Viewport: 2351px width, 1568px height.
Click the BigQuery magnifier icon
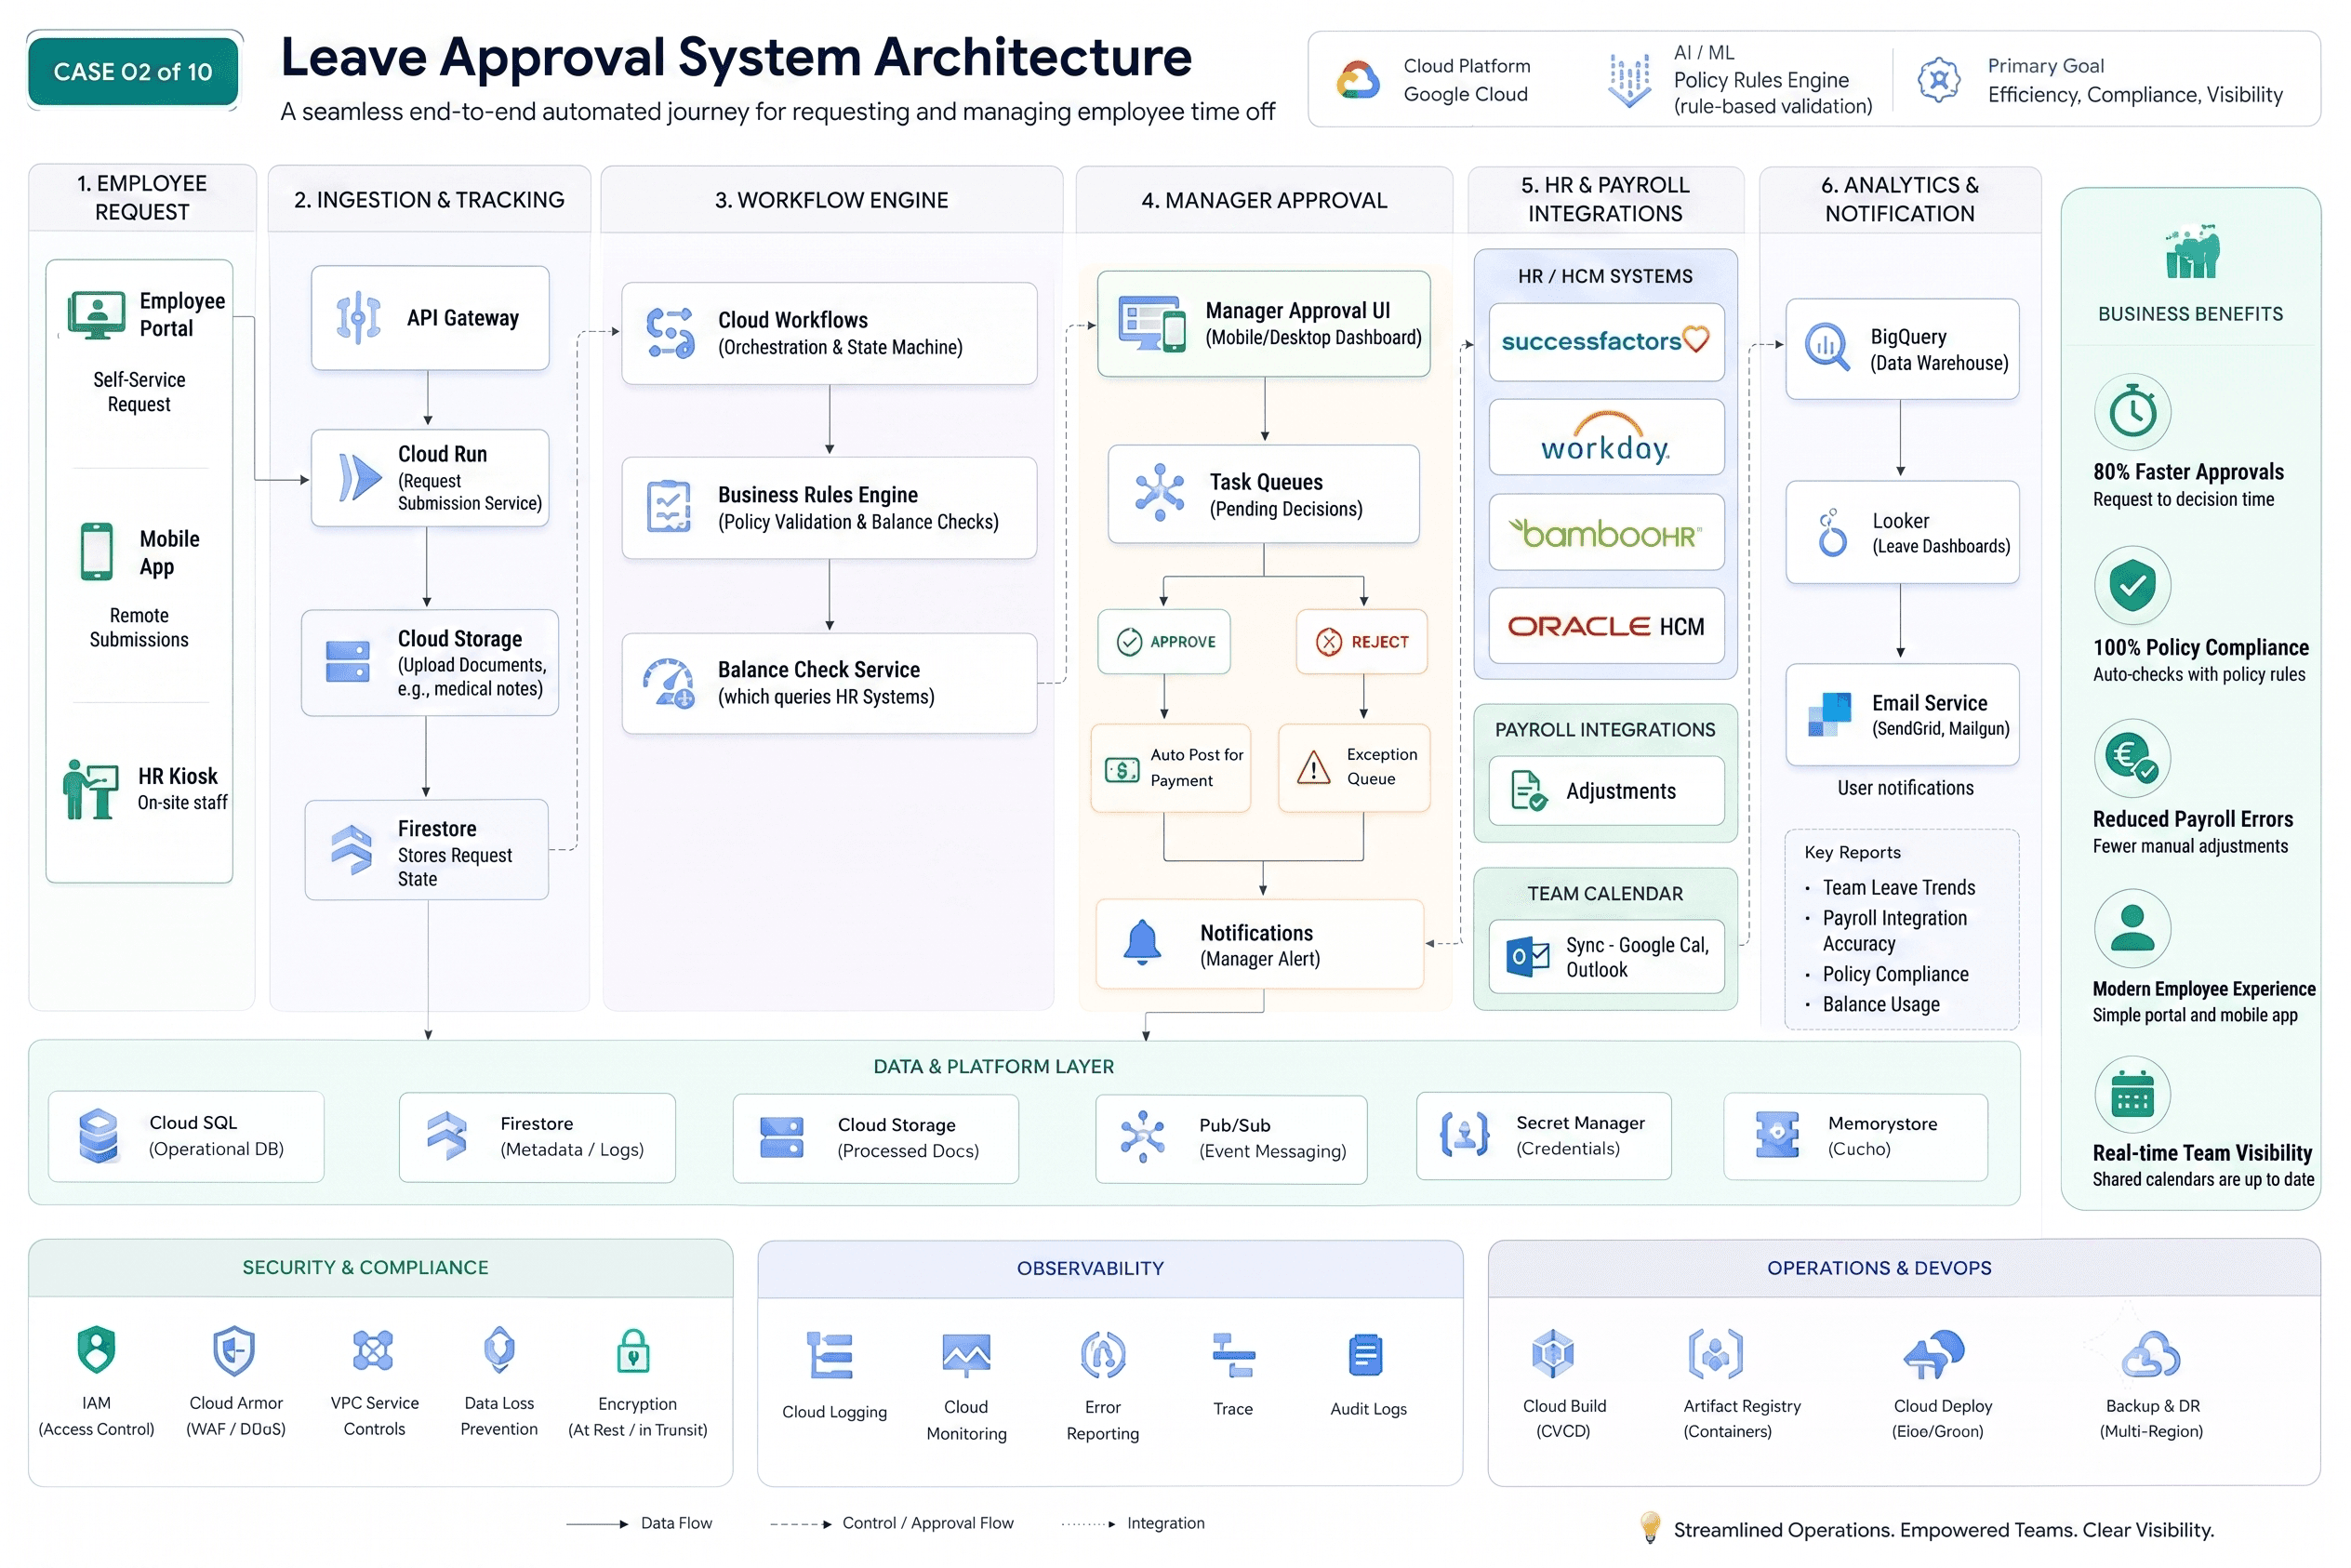tap(1827, 347)
